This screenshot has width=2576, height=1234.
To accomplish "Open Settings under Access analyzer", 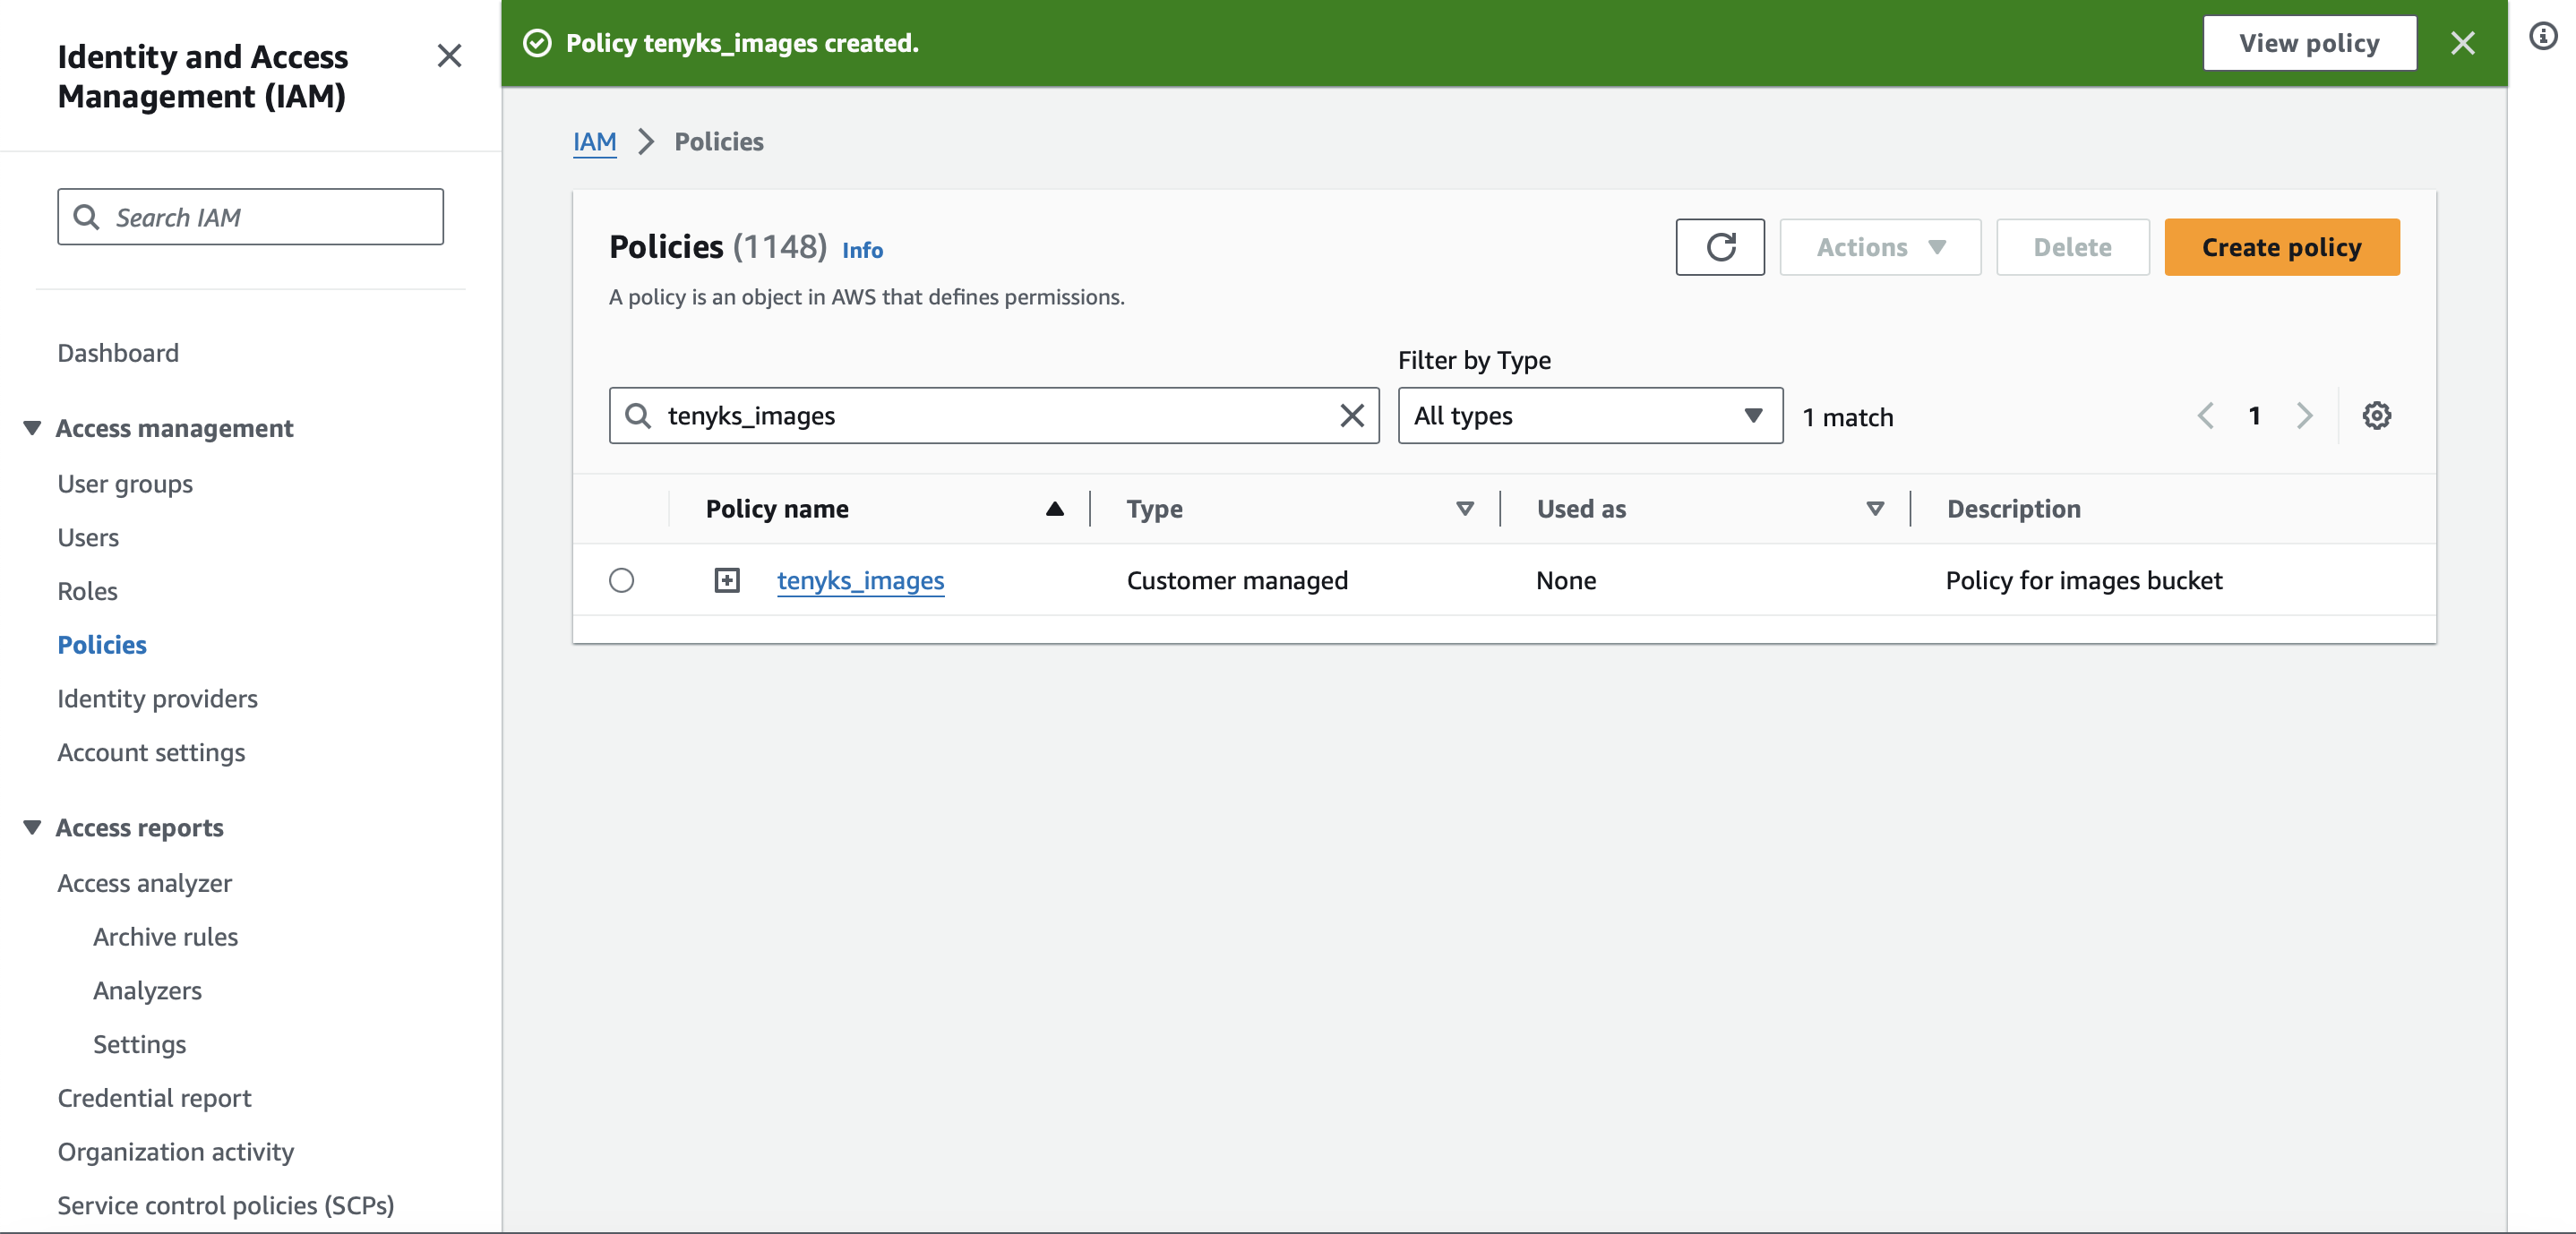I will (139, 1044).
